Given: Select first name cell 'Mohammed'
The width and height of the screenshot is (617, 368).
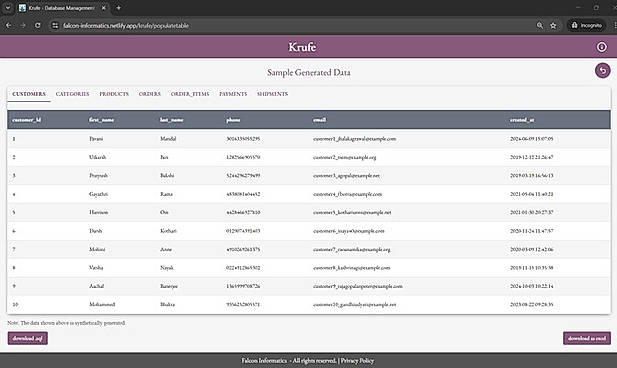Looking at the screenshot, I should 102,305.
